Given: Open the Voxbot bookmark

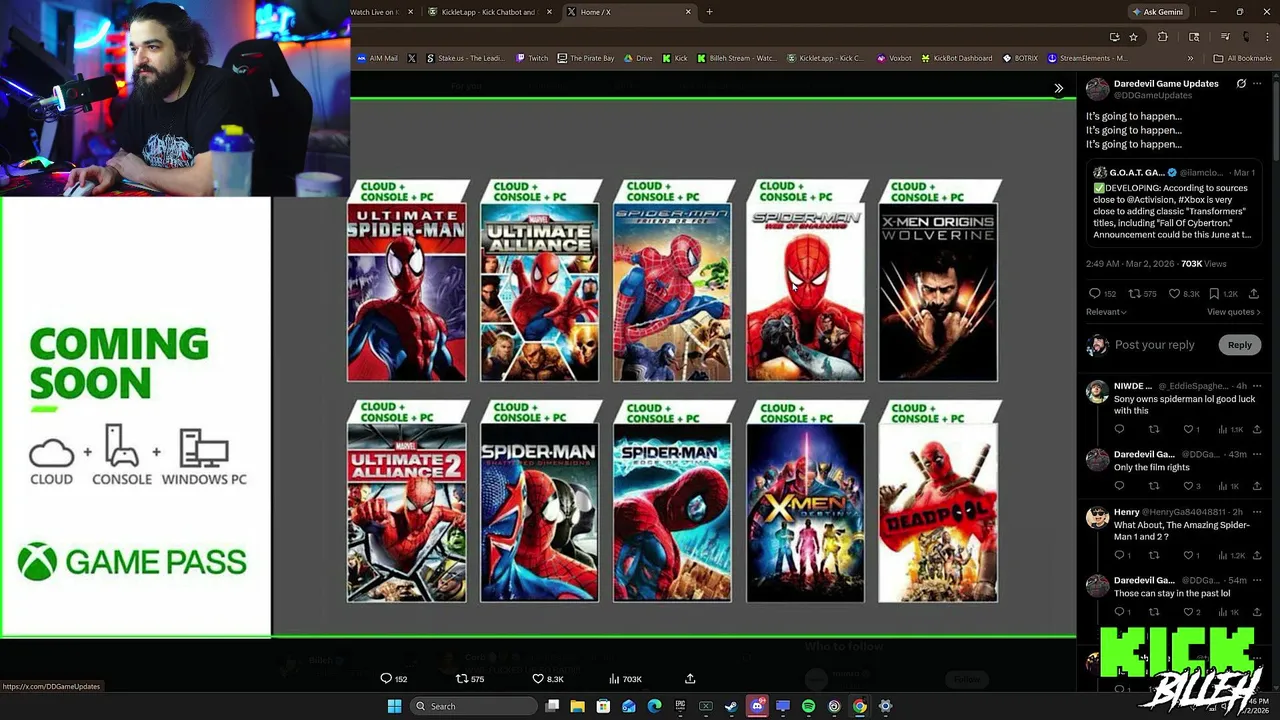Looking at the screenshot, I should coord(894,58).
